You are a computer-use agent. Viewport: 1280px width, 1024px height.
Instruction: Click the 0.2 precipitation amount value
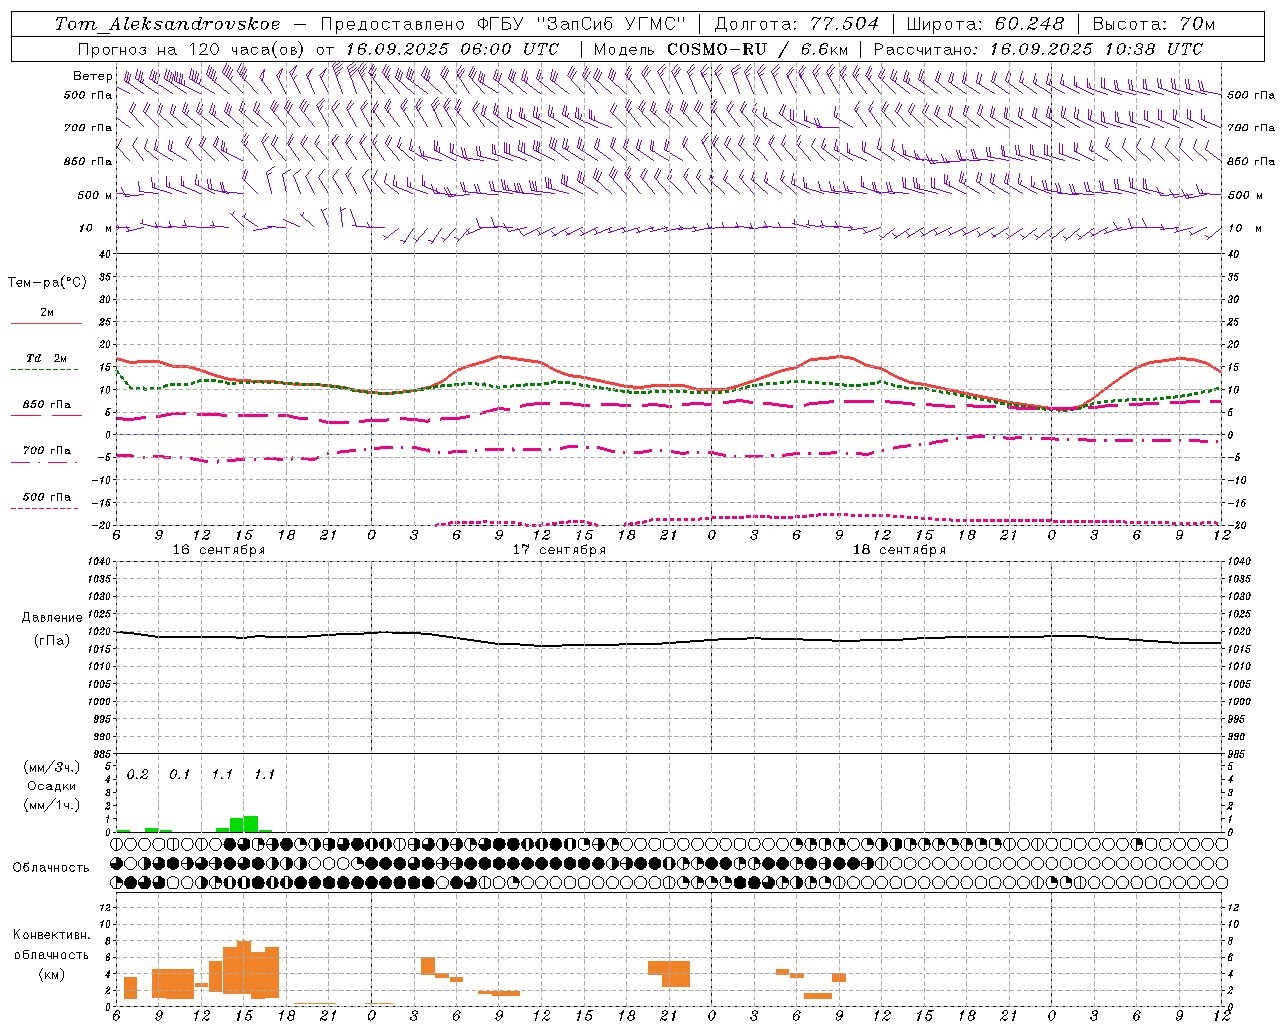coord(137,775)
